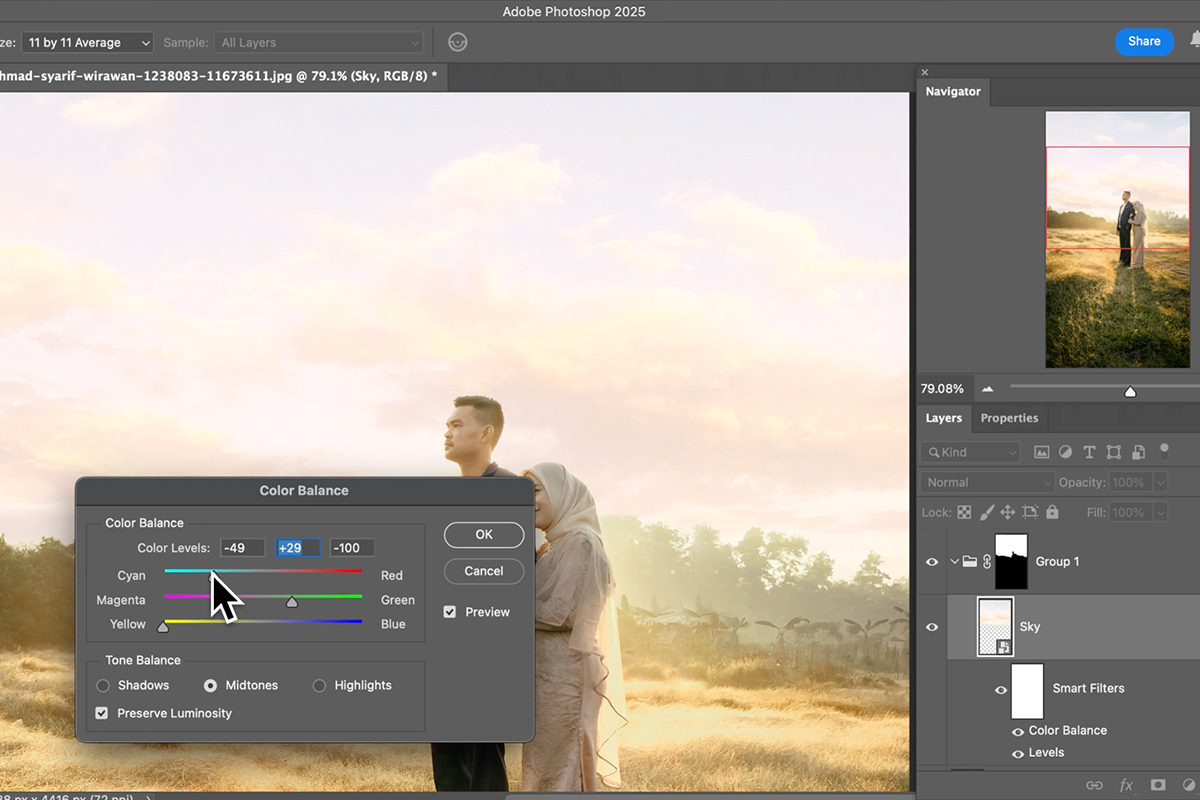Click the add layer mask icon

[x=1158, y=785]
